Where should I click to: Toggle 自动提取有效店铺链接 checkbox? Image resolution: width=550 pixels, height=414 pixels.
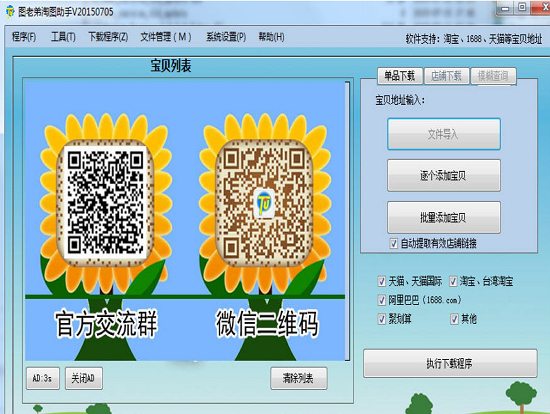[394, 243]
